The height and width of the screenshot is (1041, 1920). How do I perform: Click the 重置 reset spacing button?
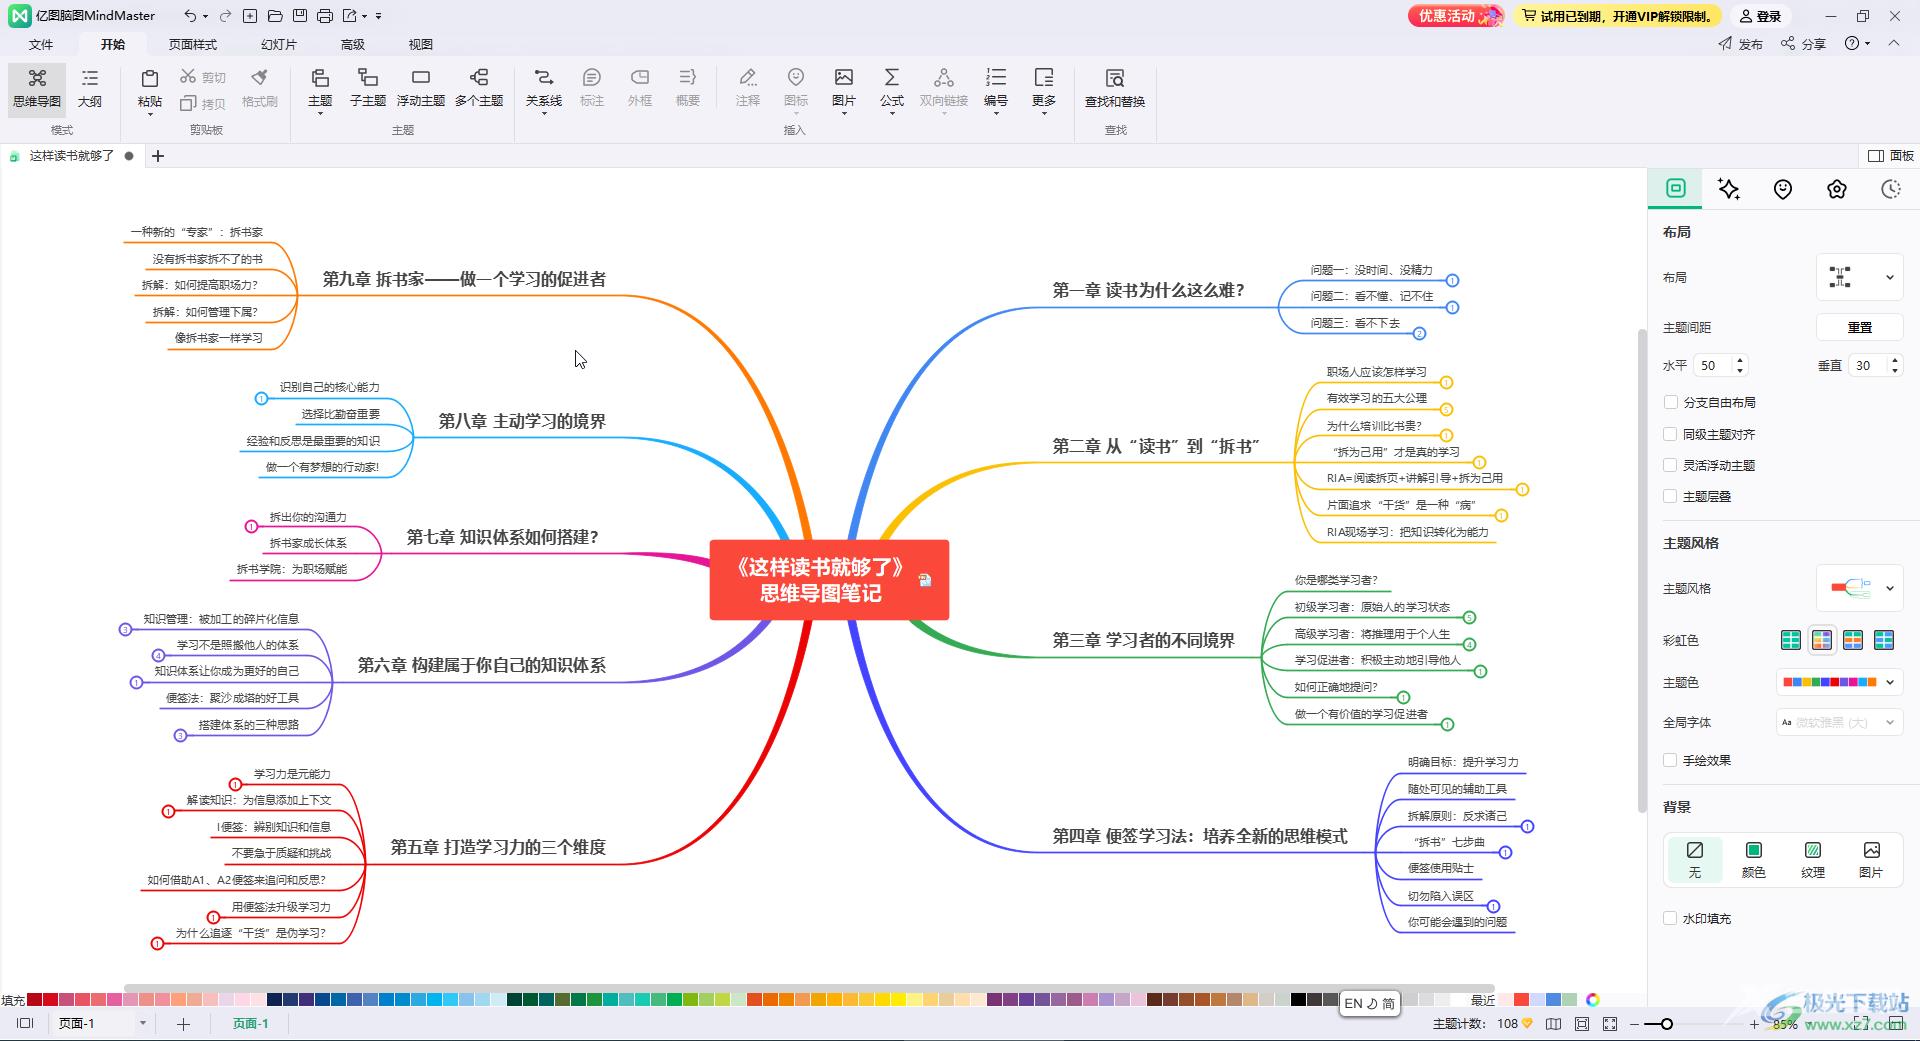tap(1859, 327)
